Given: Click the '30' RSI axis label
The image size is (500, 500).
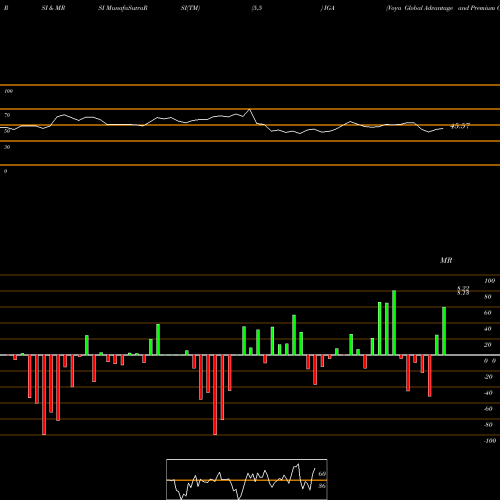Looking at the screenshot, I should point(7,147).
